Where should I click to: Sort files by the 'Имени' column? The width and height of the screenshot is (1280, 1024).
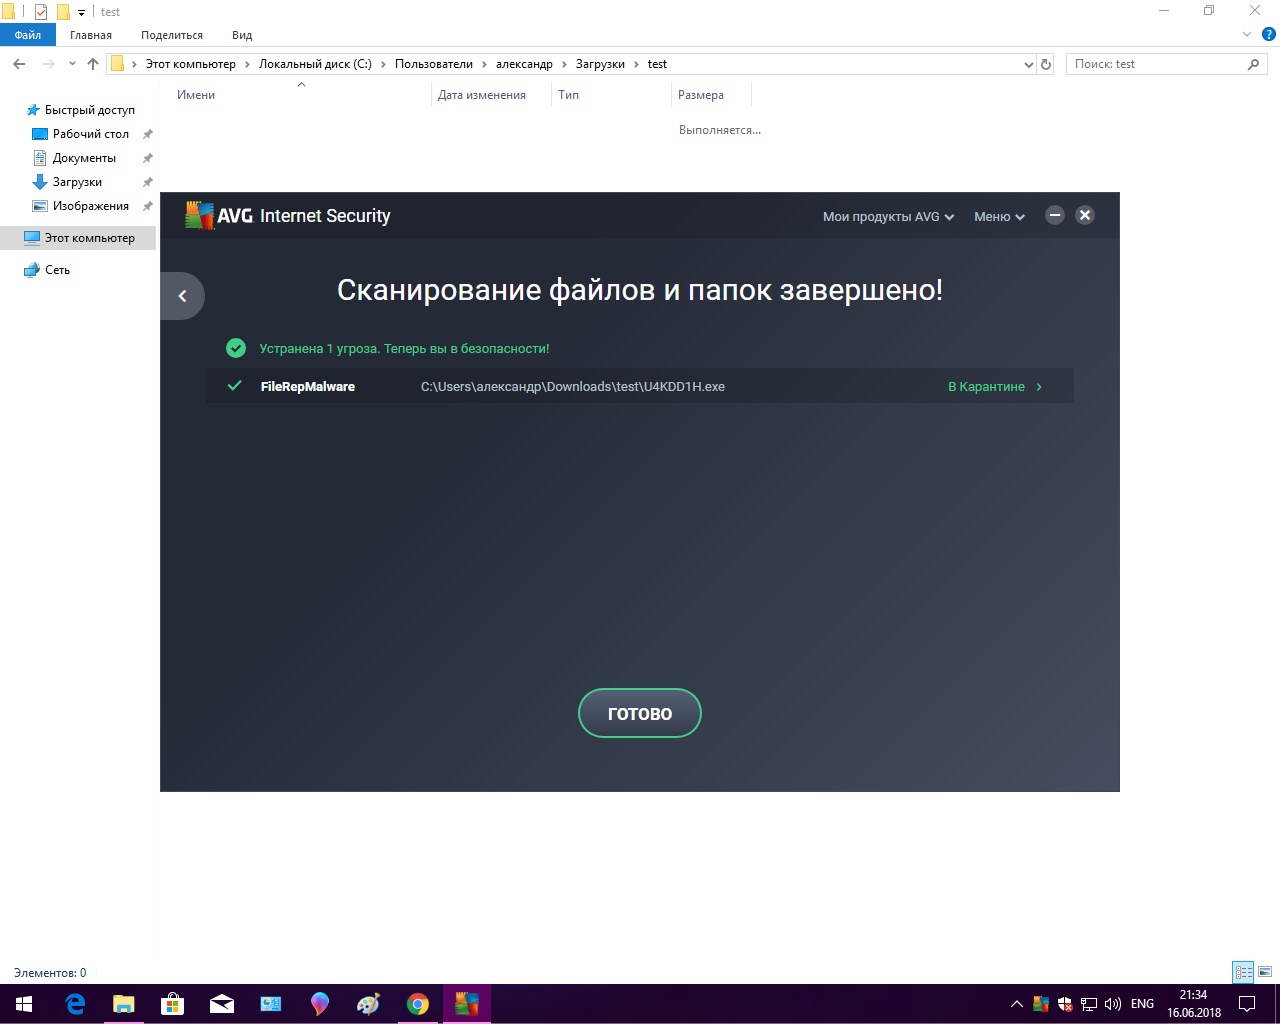coord(196,95)
